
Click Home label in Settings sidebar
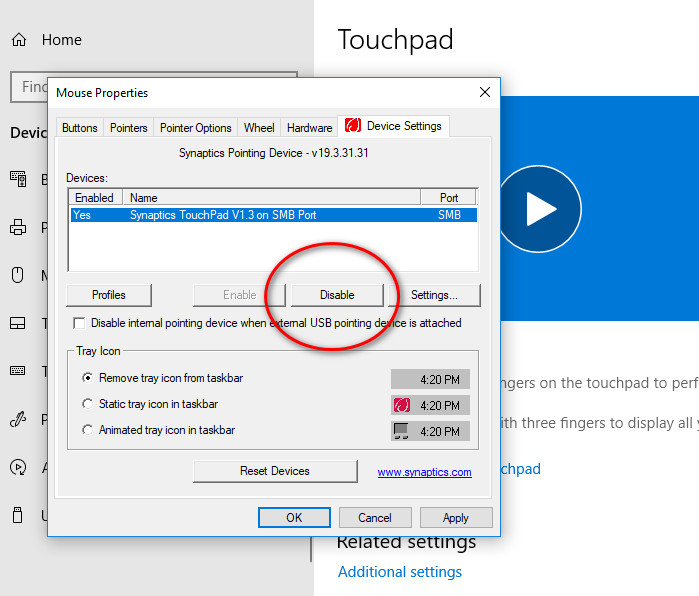click(62, 40)
